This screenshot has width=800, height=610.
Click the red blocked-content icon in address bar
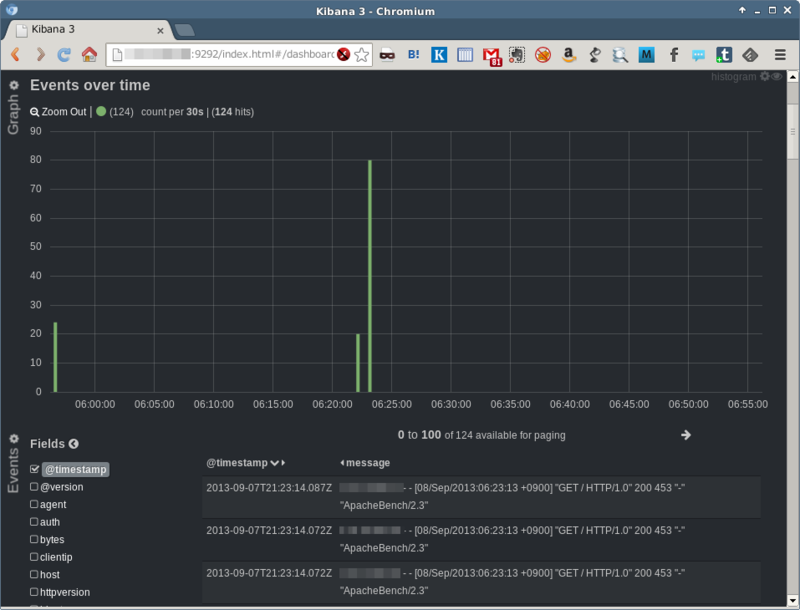click(343, 54)
